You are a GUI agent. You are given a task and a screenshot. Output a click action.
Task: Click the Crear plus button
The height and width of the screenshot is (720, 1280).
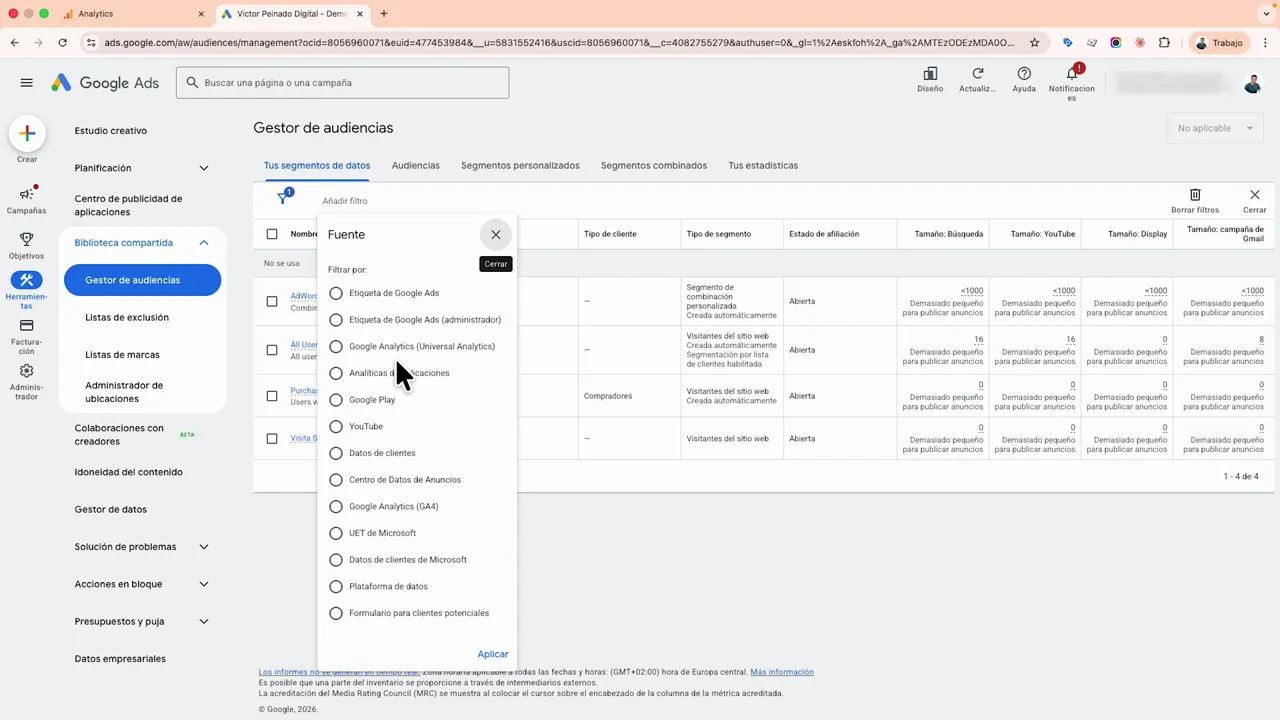click(27, 133)
